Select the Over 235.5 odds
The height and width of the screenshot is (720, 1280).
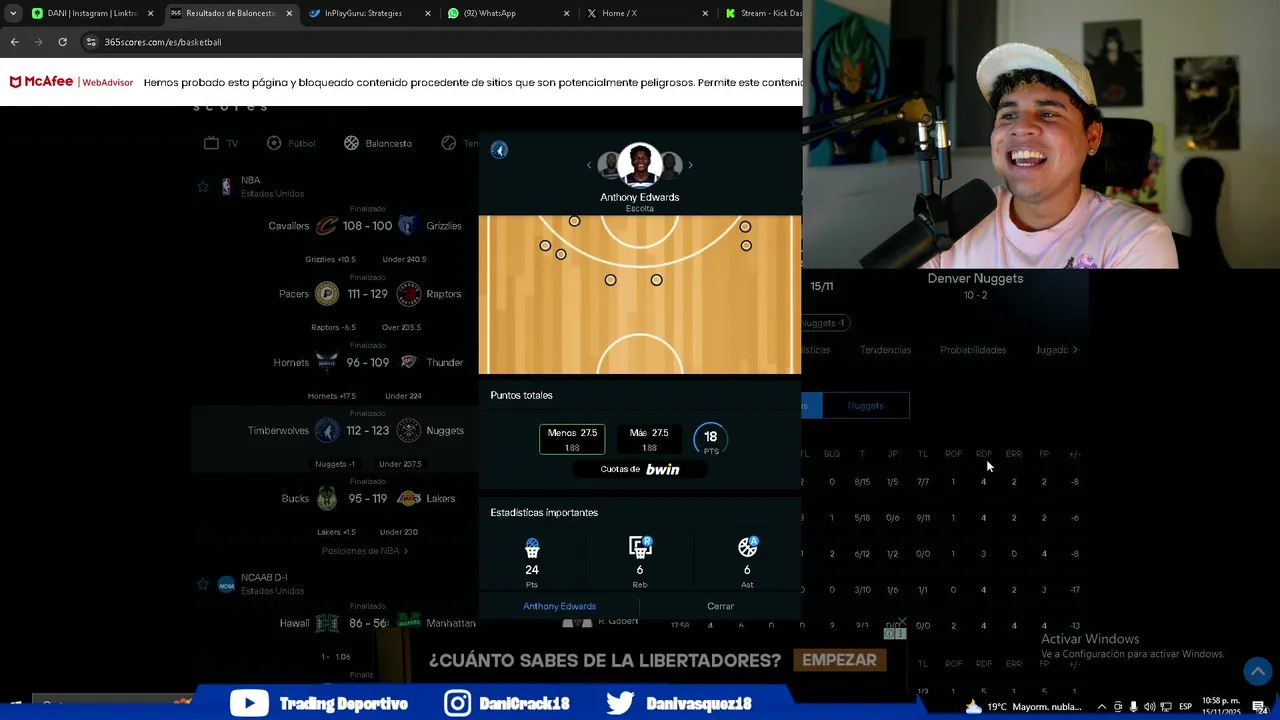[x=401, y=327]
